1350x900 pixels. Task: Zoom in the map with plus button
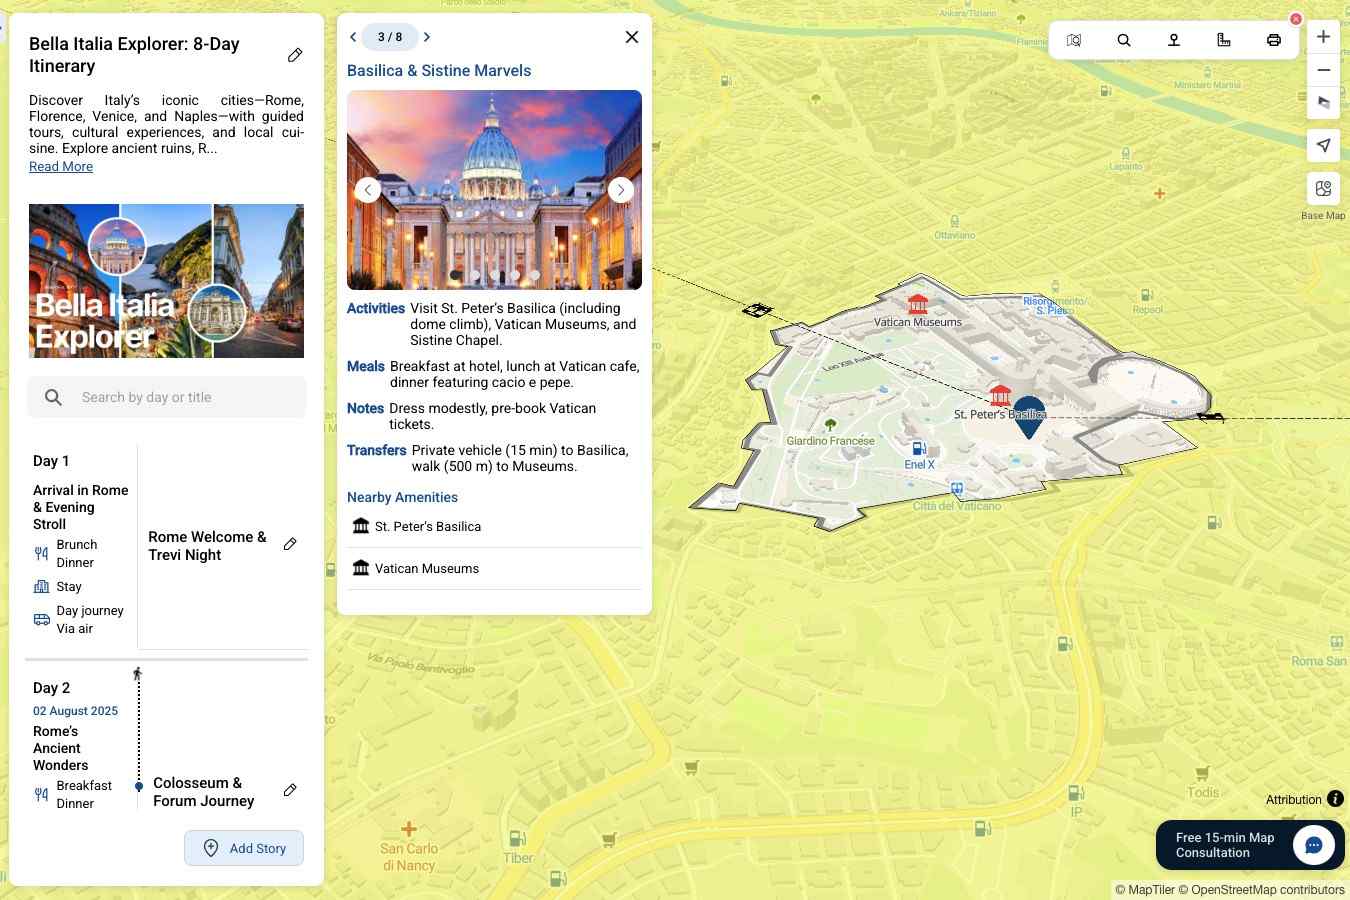(x=1323, y=37)
